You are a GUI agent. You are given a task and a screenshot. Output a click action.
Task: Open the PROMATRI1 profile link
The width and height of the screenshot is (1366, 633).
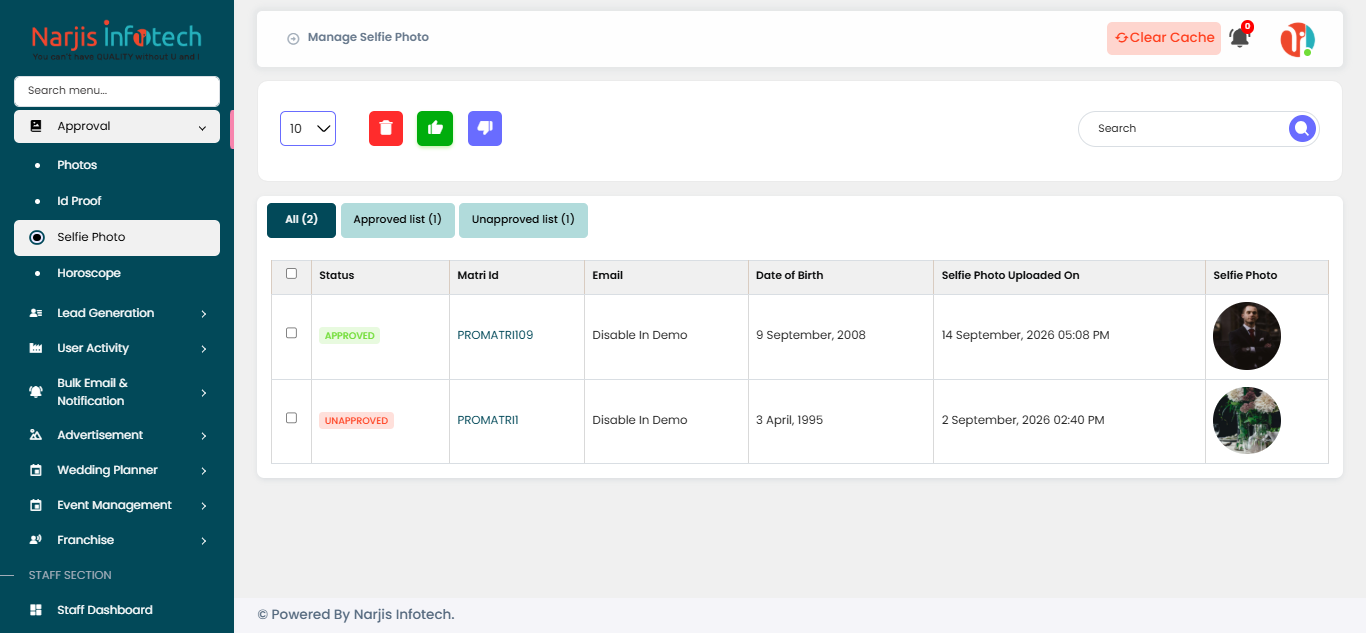pos(488,420)
